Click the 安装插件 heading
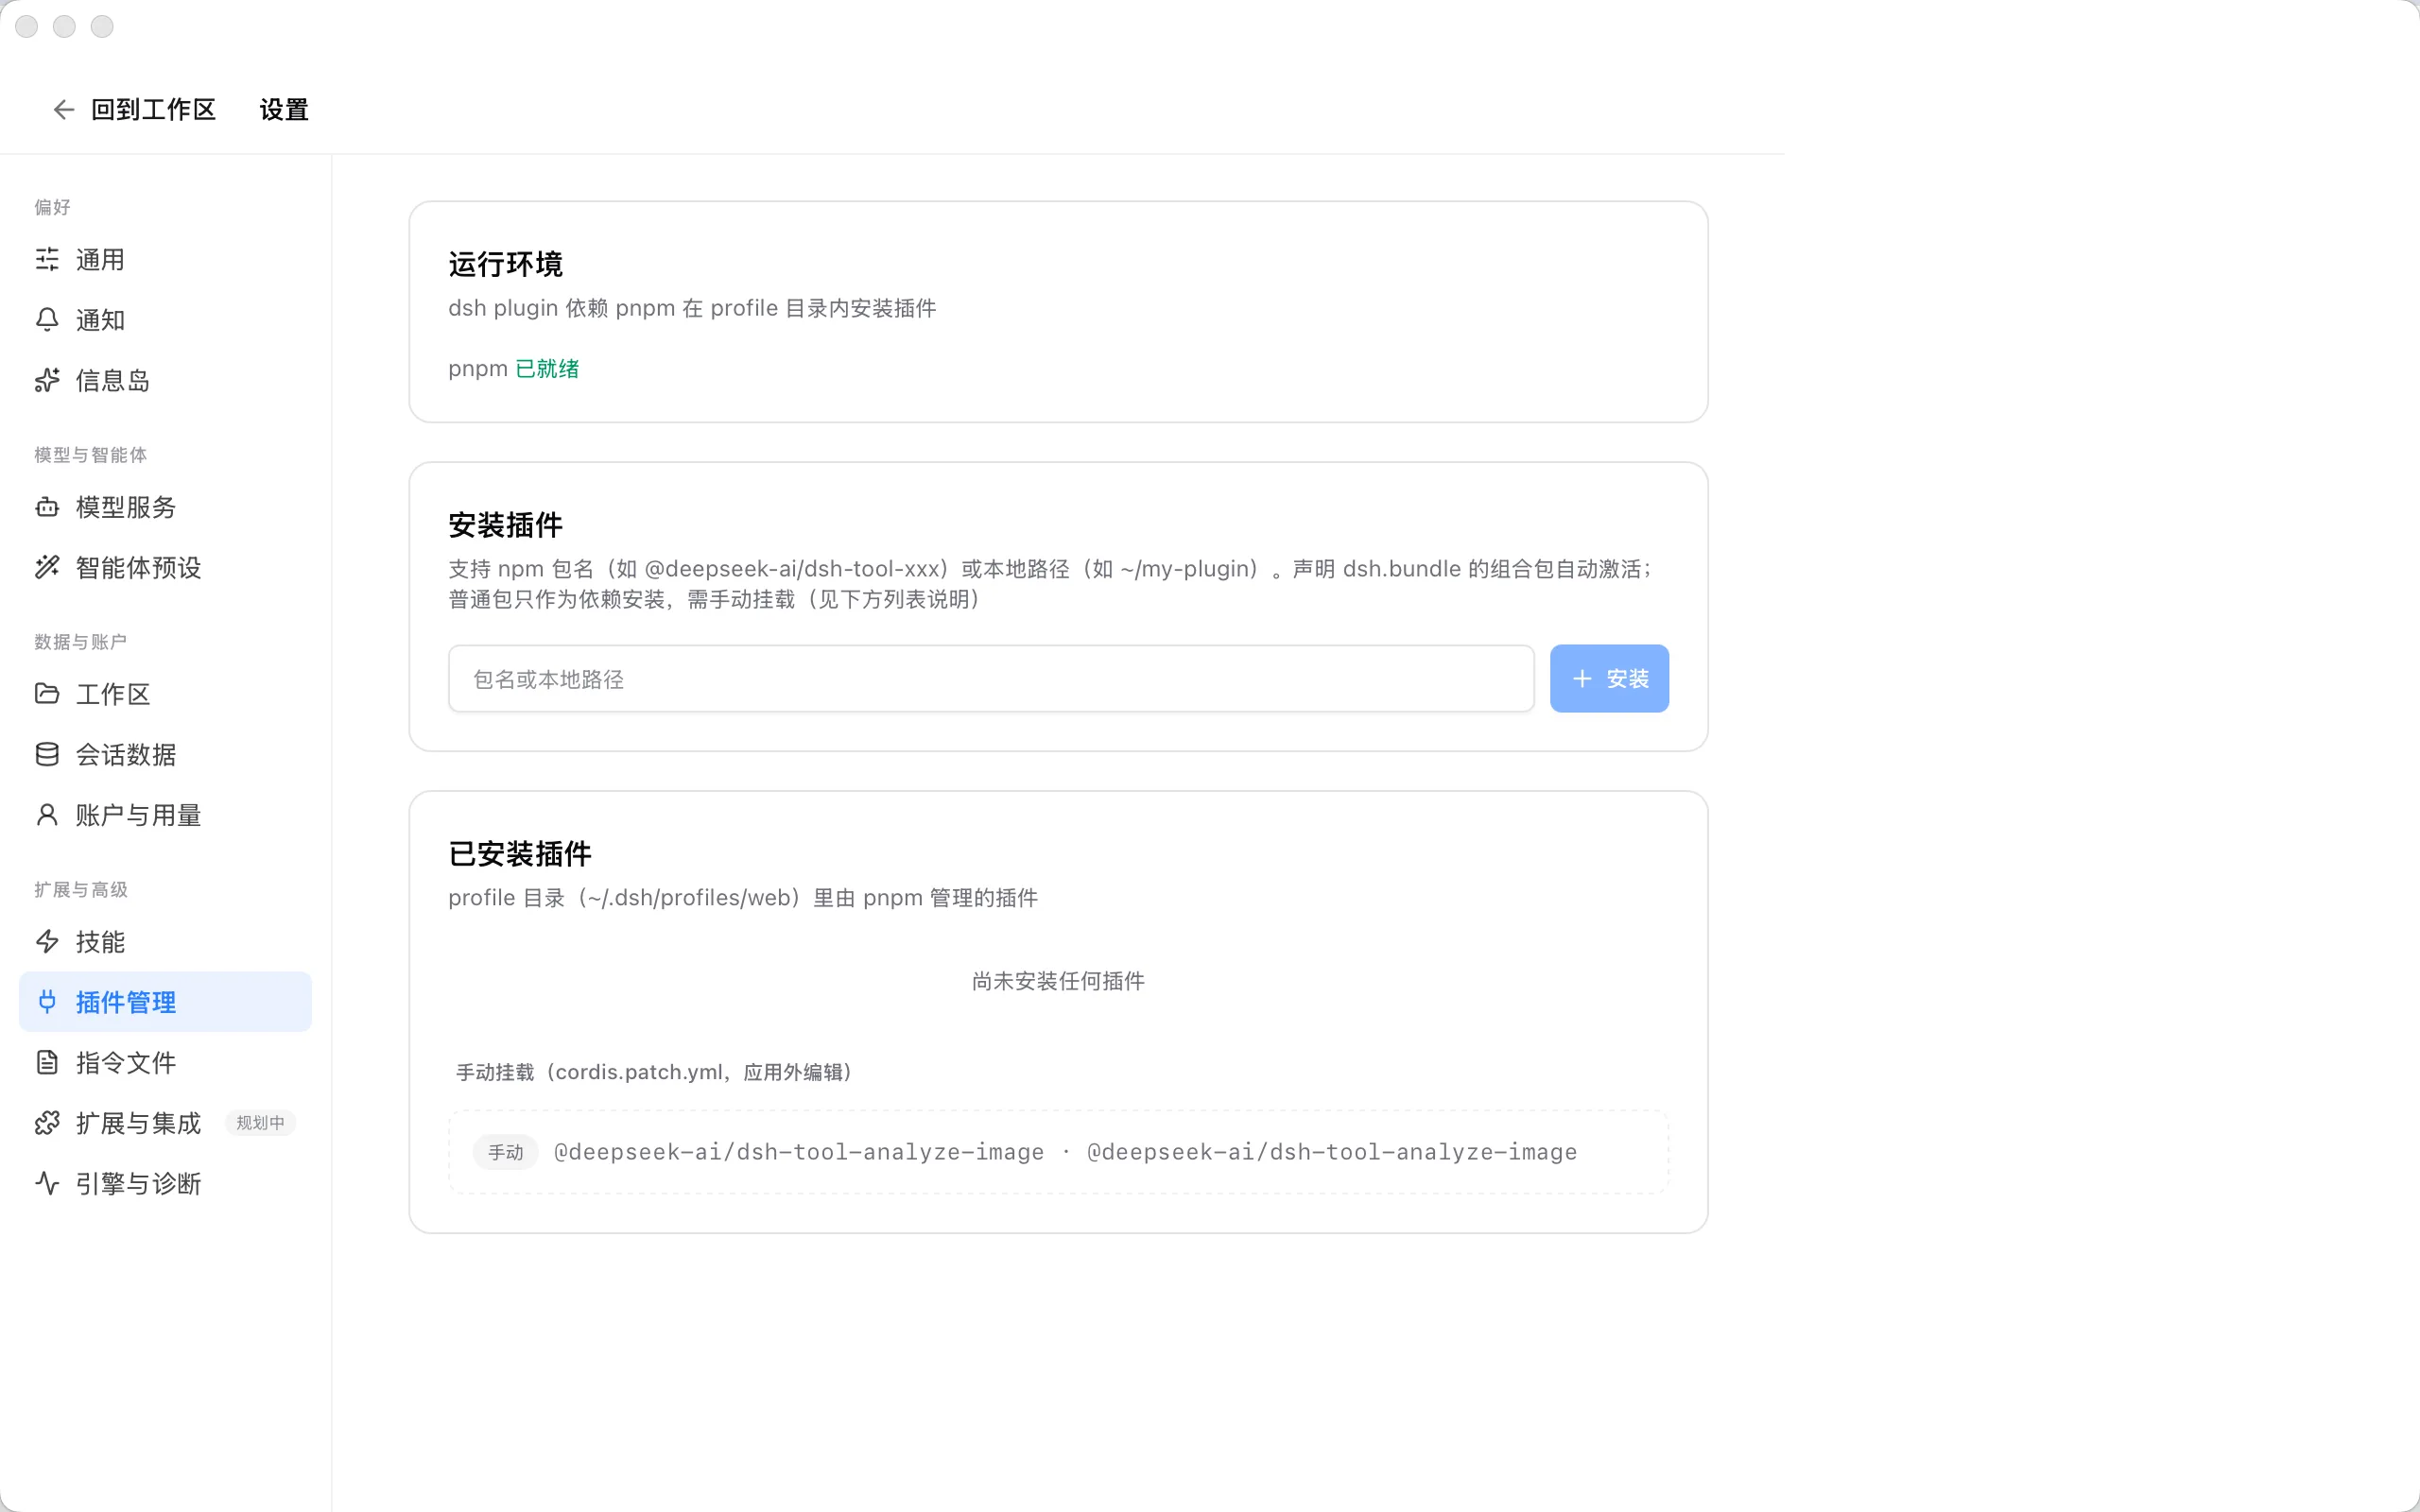The image size is (2420, 1512). pyautogui.click(x=506, y=525)
